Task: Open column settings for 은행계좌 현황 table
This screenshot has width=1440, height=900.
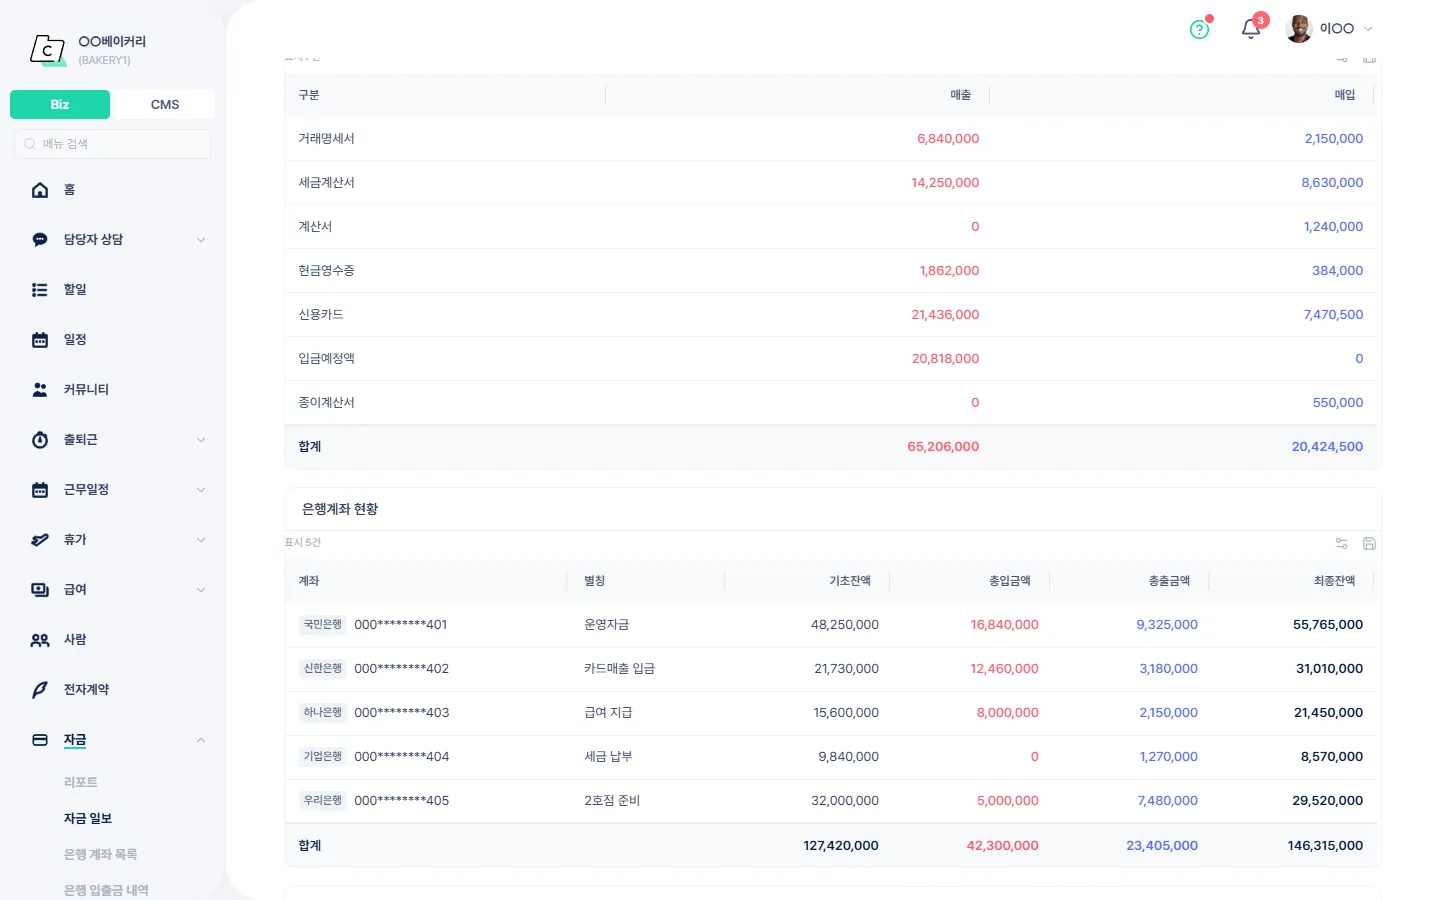Action: (1342, 544)
